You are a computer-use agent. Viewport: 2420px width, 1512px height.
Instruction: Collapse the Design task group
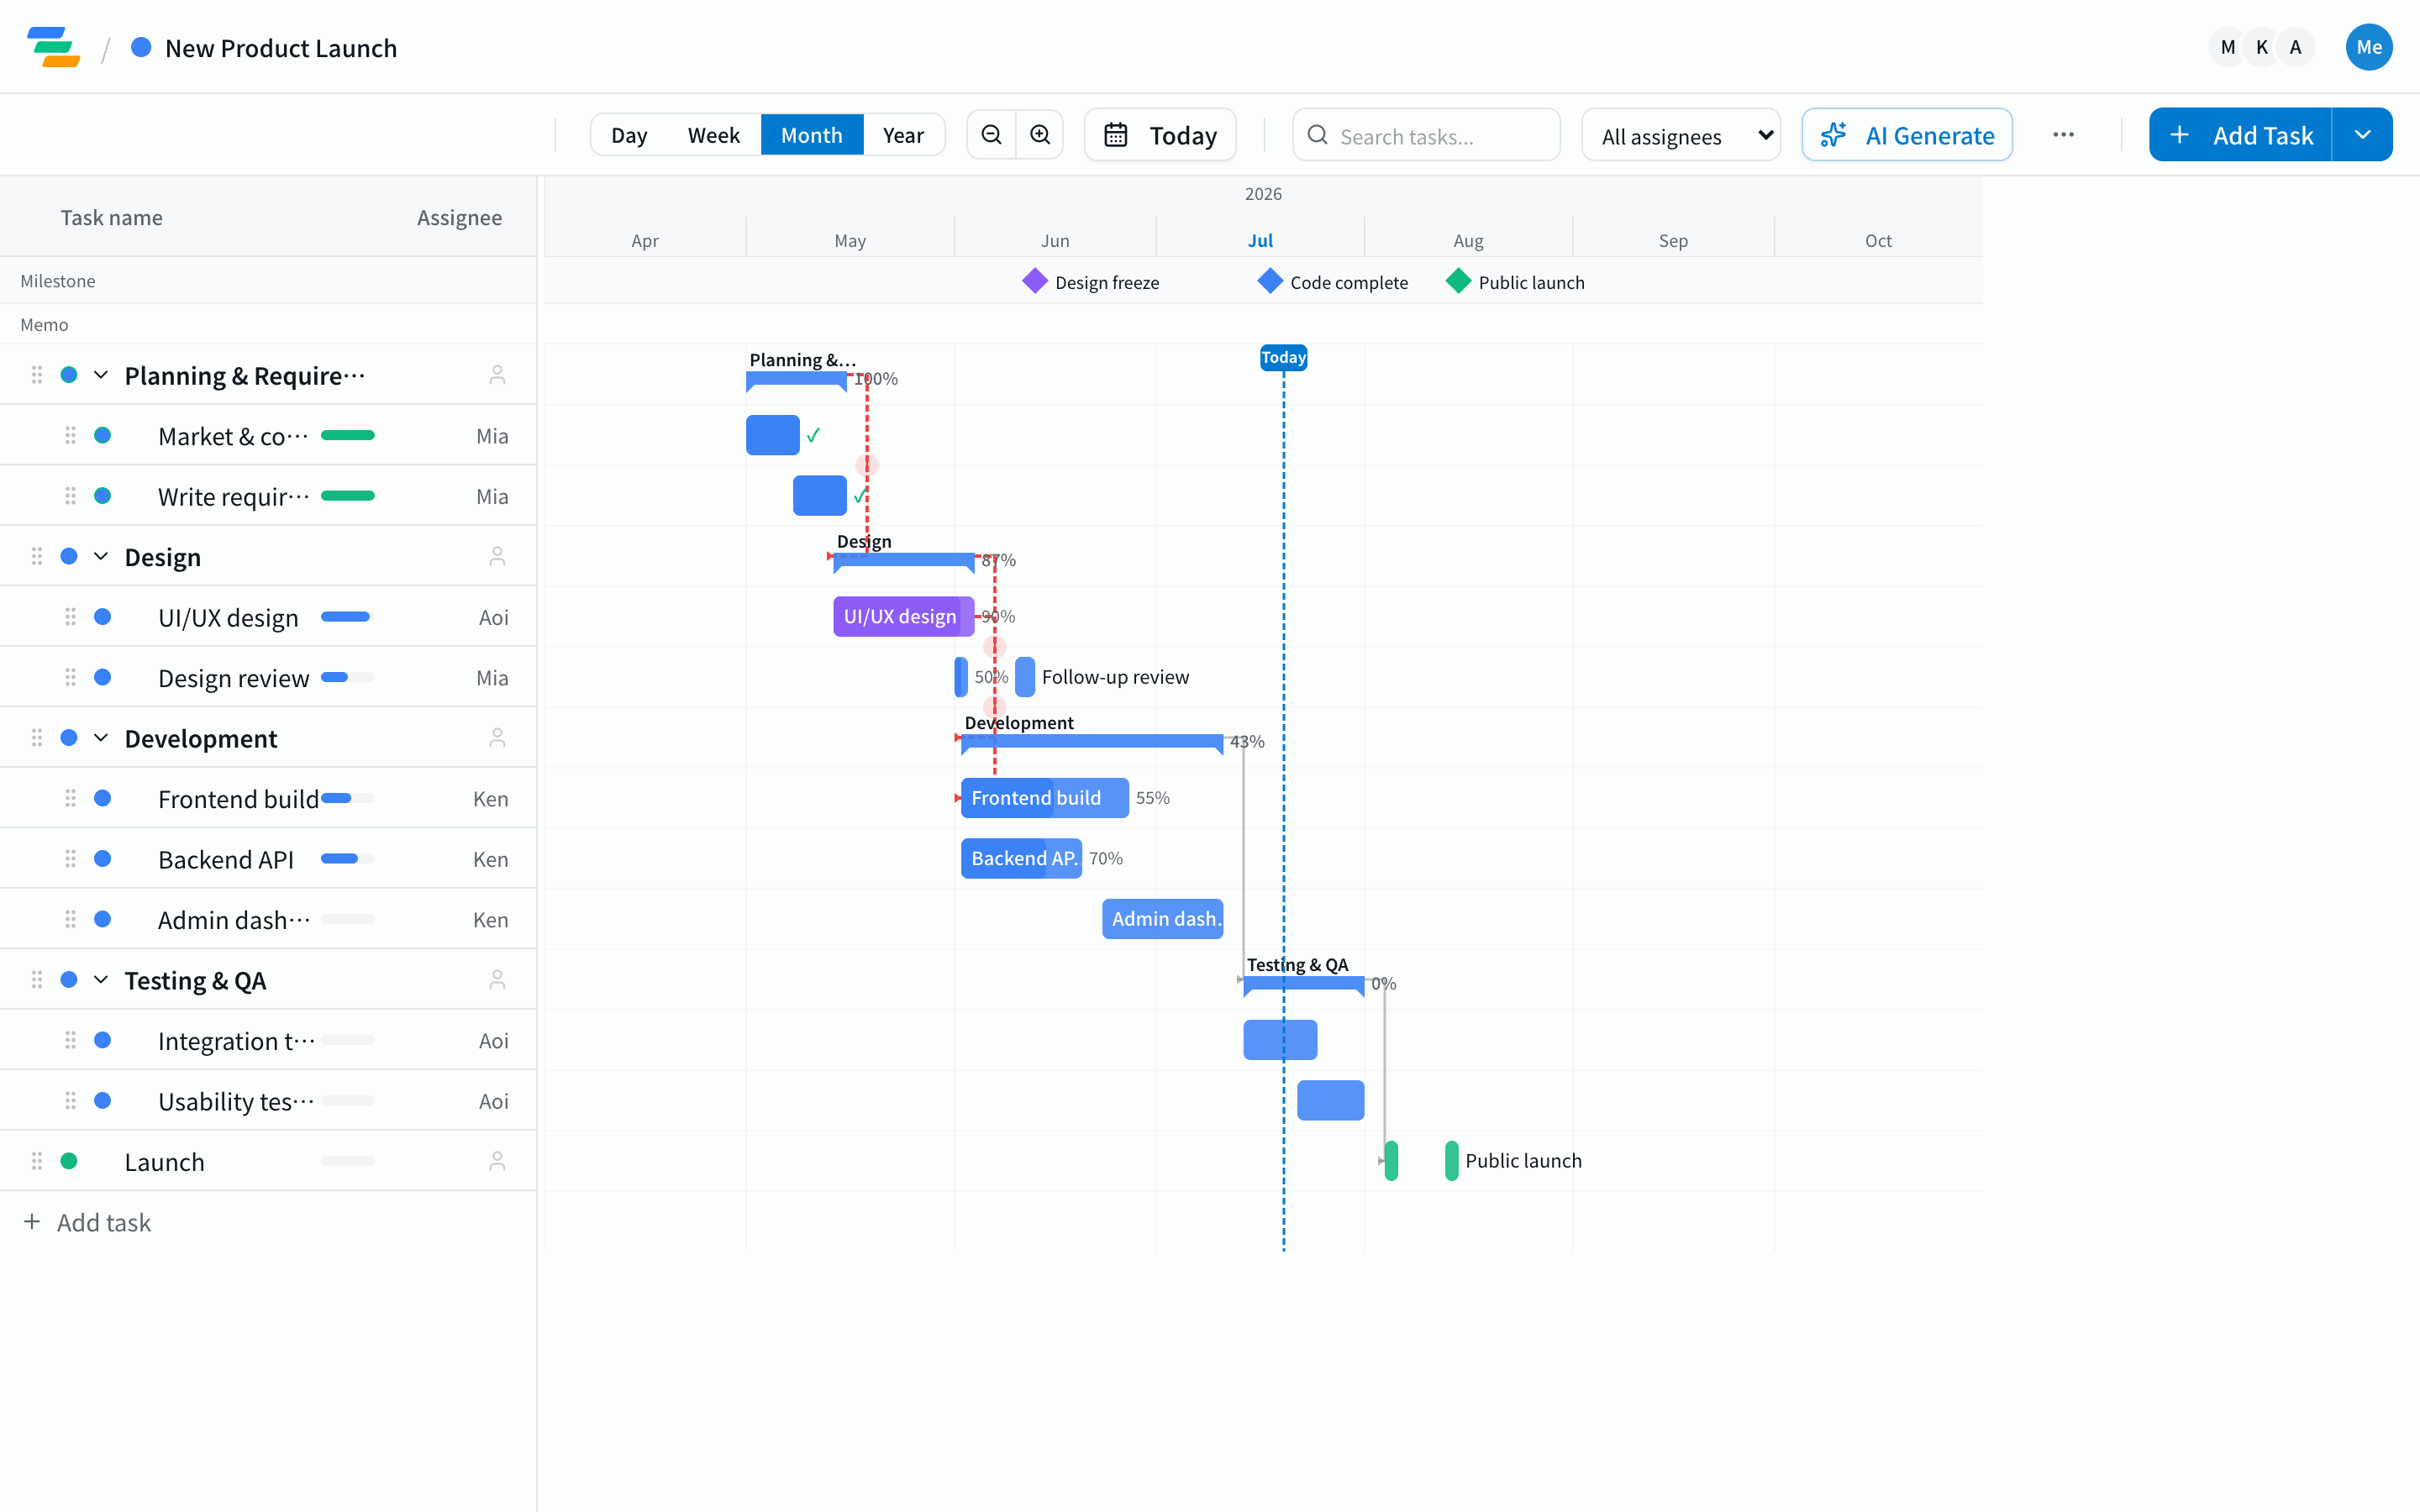coord(101,556)
